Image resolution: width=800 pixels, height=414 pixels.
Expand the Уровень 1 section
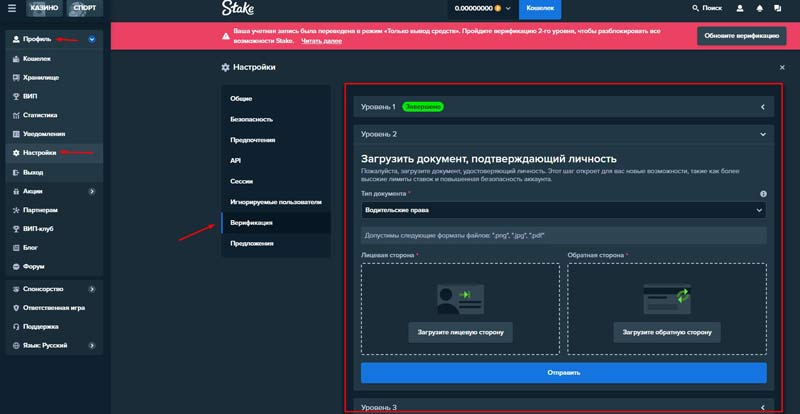point(563,106)
